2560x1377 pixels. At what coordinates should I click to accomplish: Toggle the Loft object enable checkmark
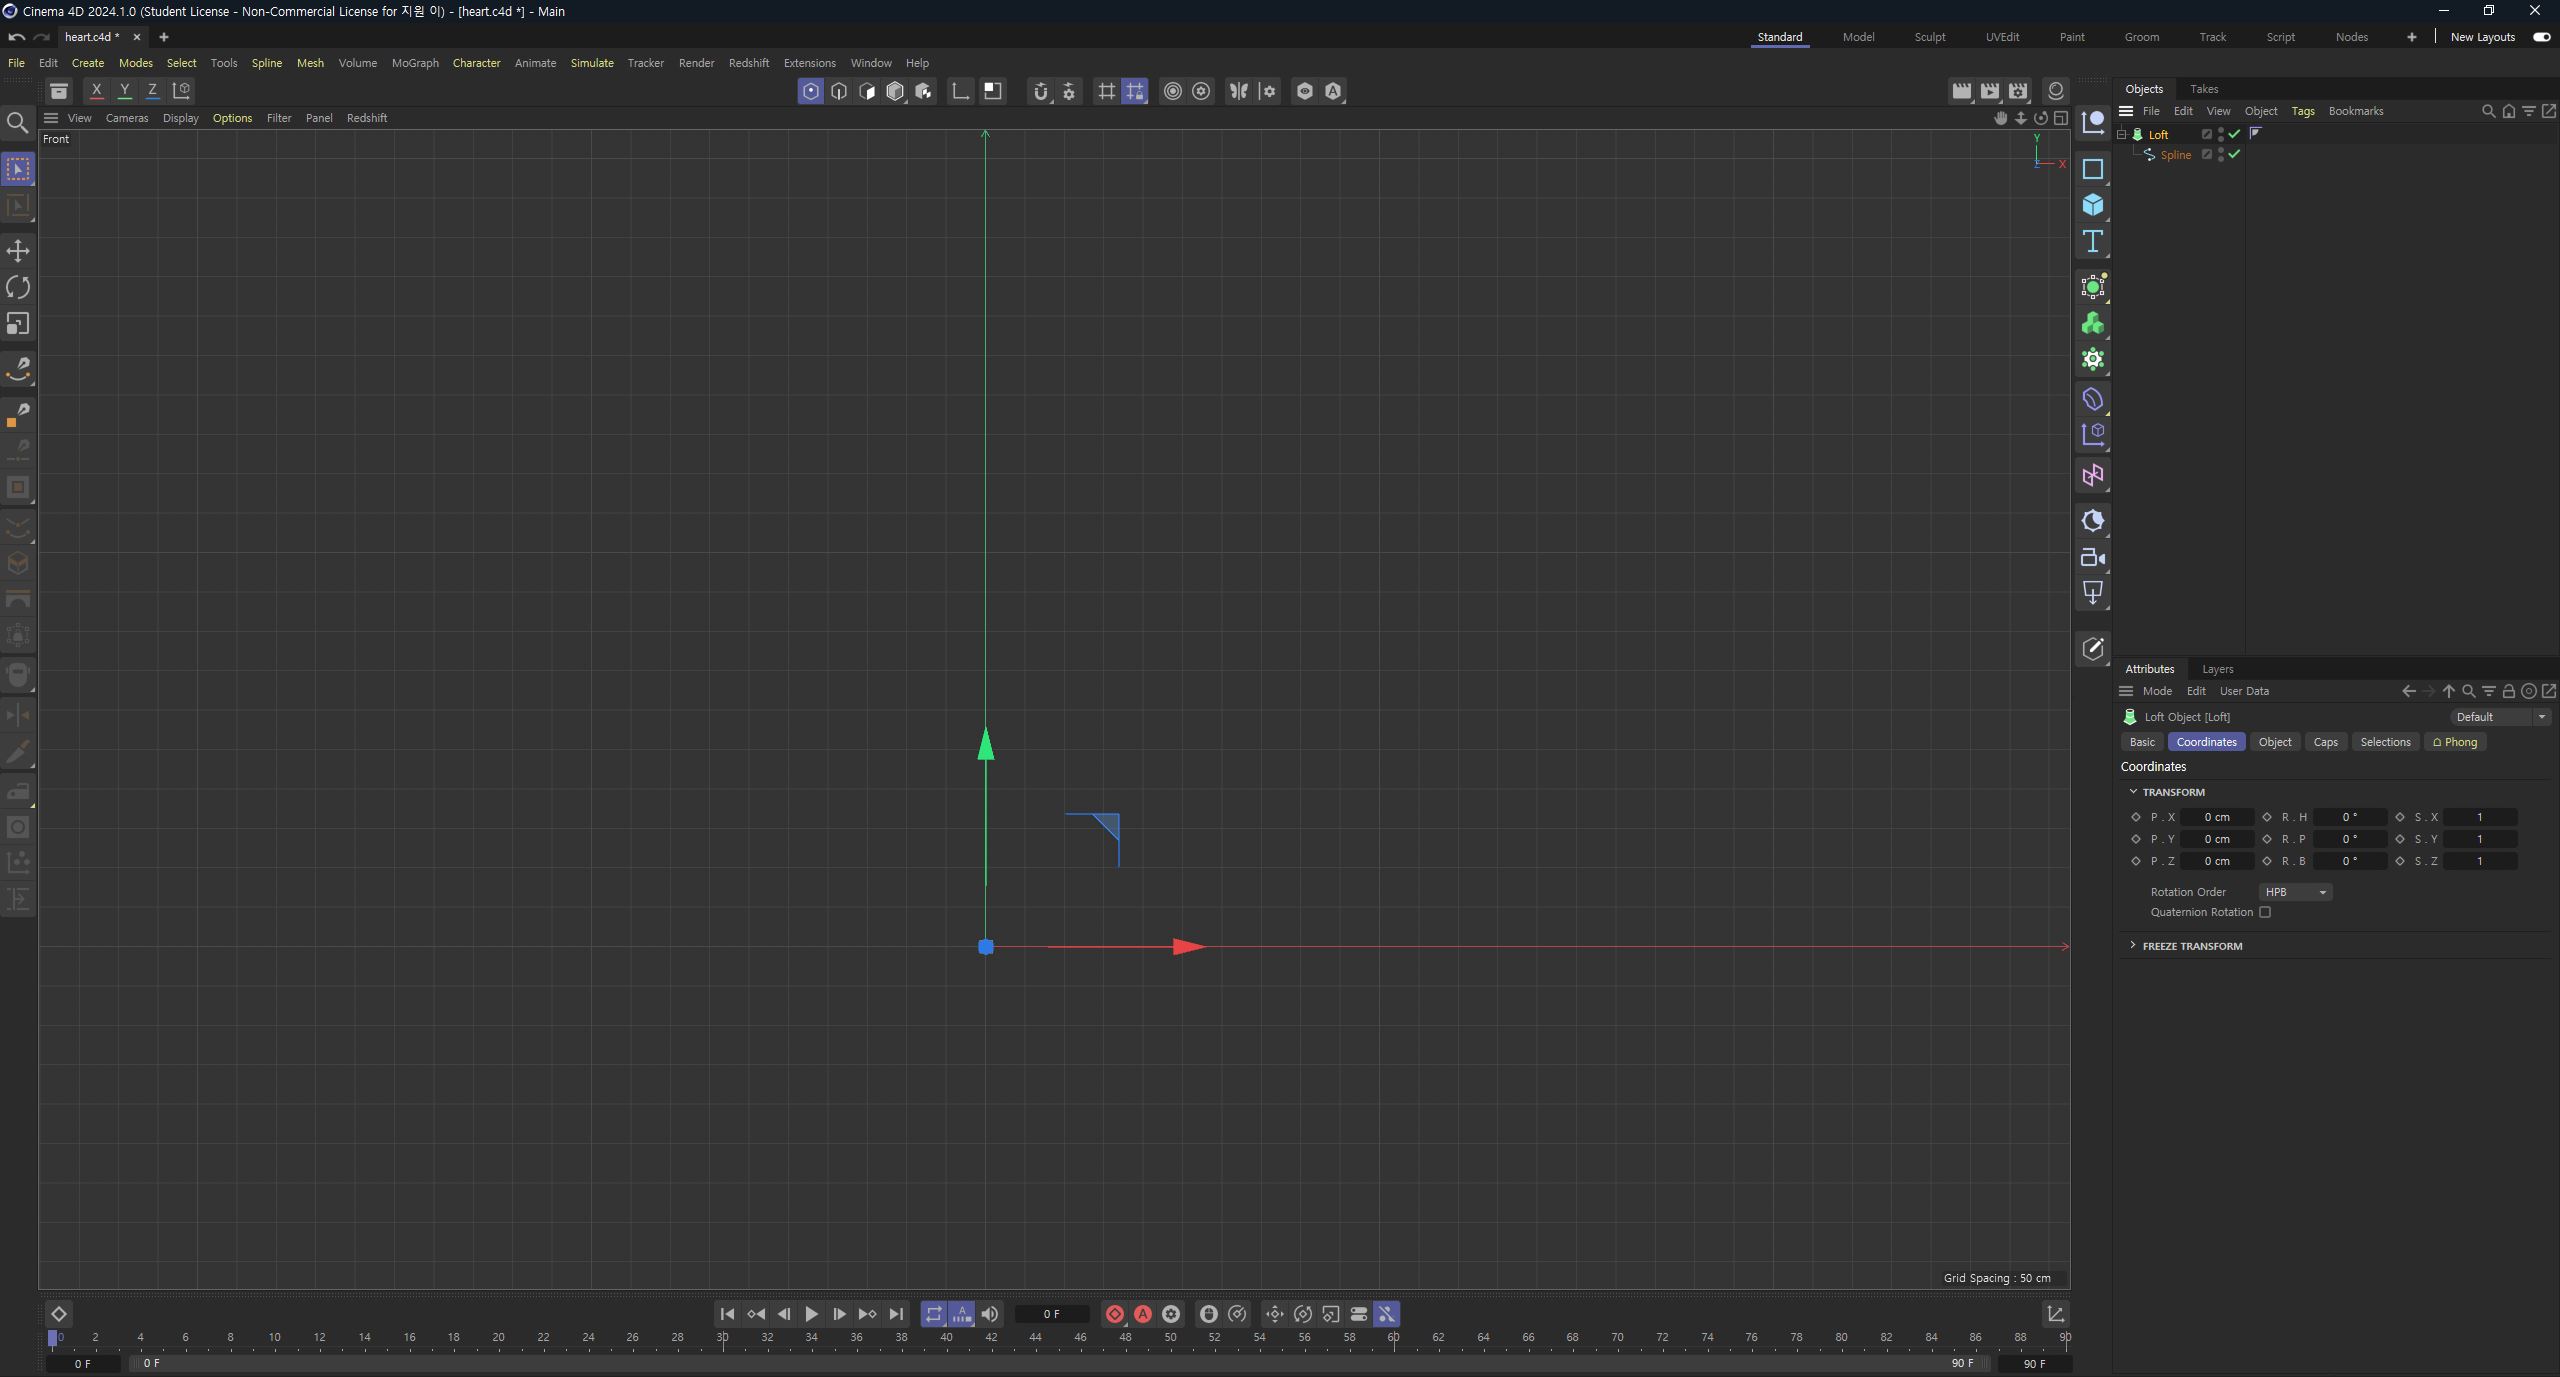point(2234,134)
